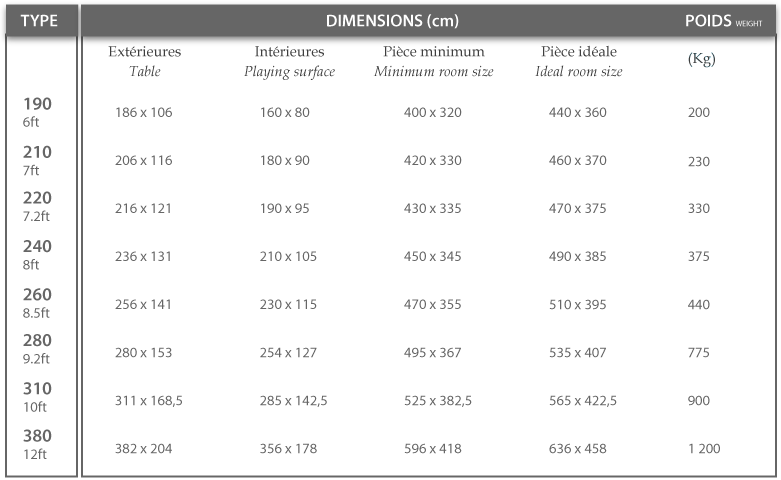Image resolution: width=781 pixels, height=480 pixels.
Task: Select the Extérieures Table subheader
Action: (144, 61)
